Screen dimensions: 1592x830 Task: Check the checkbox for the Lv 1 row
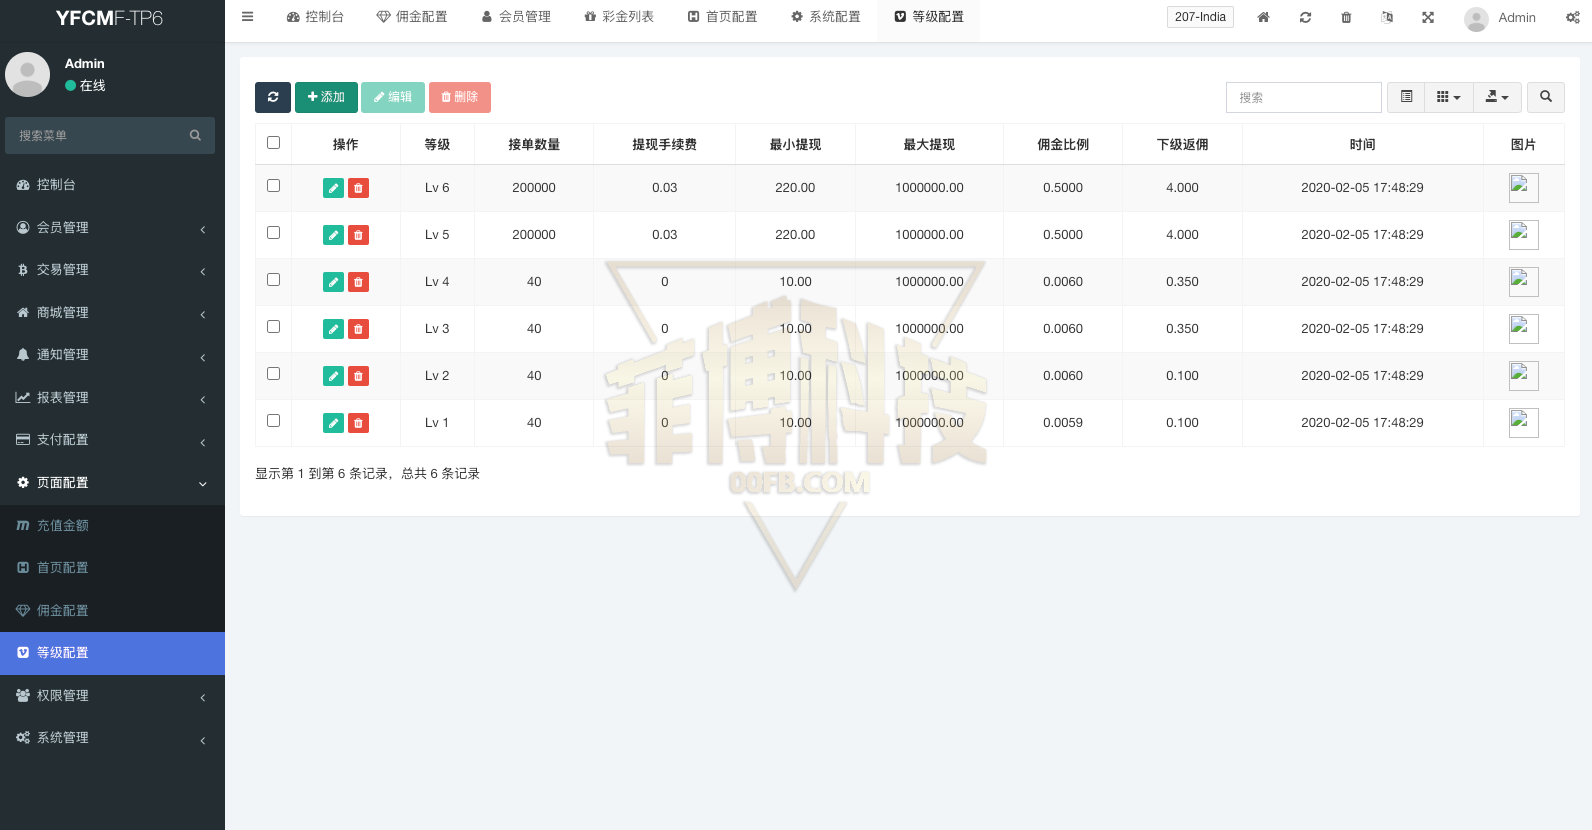click(x=273, y=421)
